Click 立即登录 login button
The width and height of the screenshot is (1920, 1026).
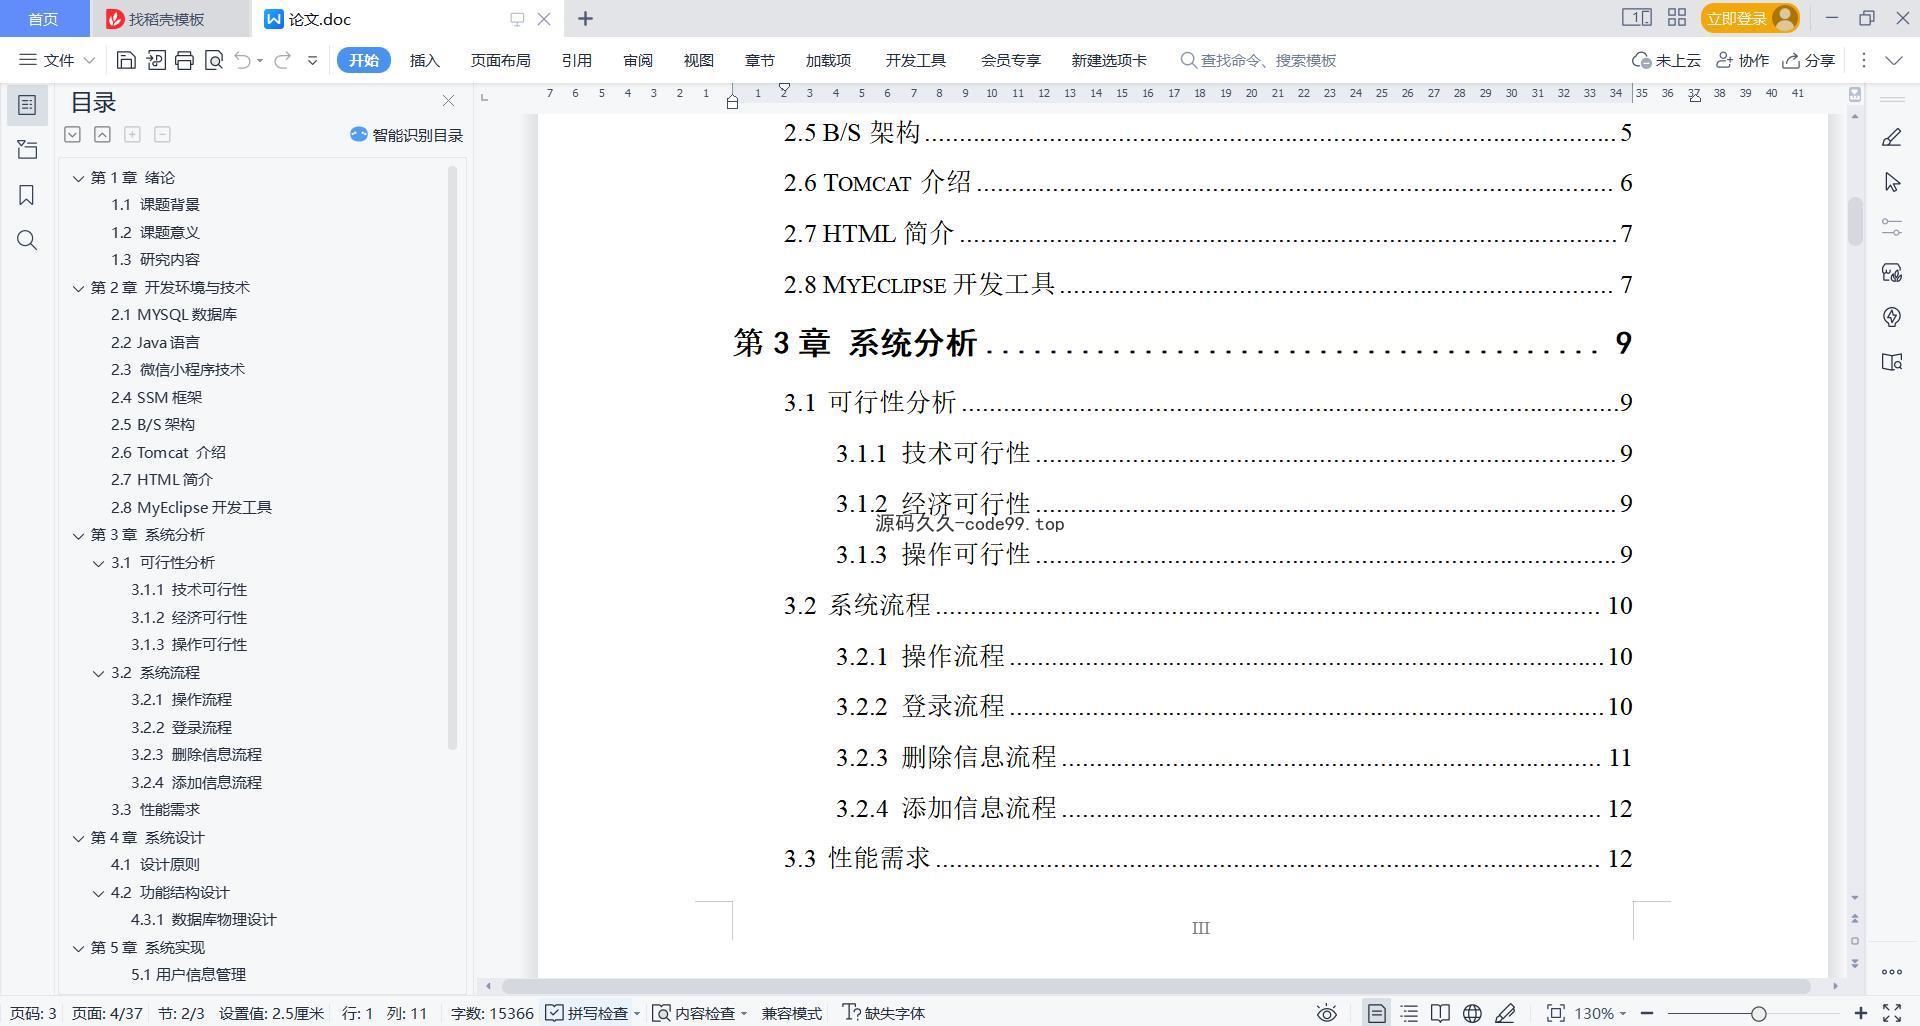click(1750, 18)
